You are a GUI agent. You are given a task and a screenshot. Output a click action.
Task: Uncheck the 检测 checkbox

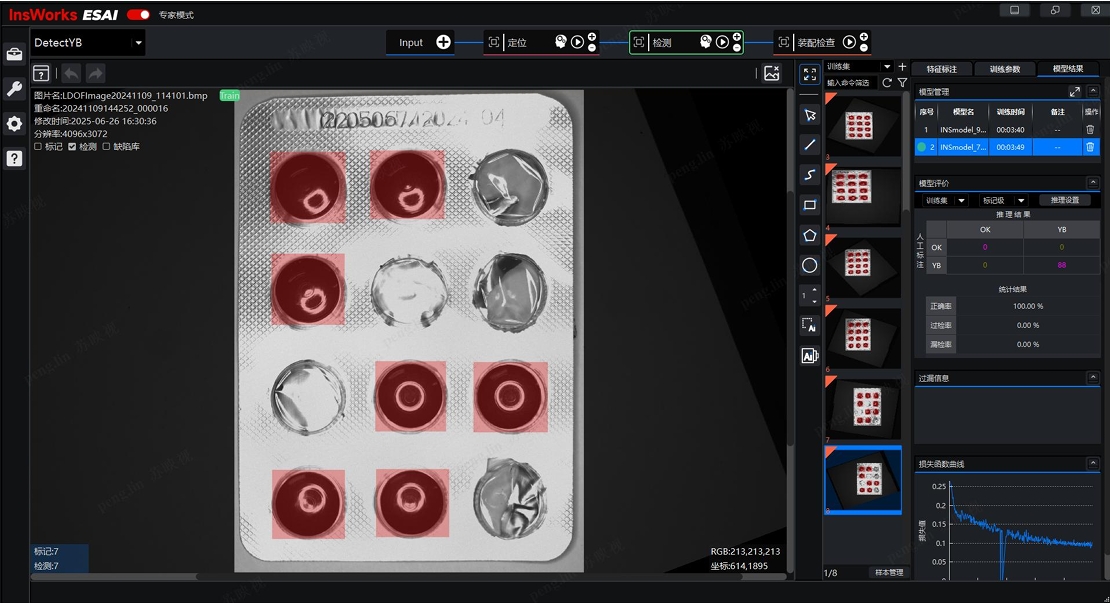tap(72, 147)
